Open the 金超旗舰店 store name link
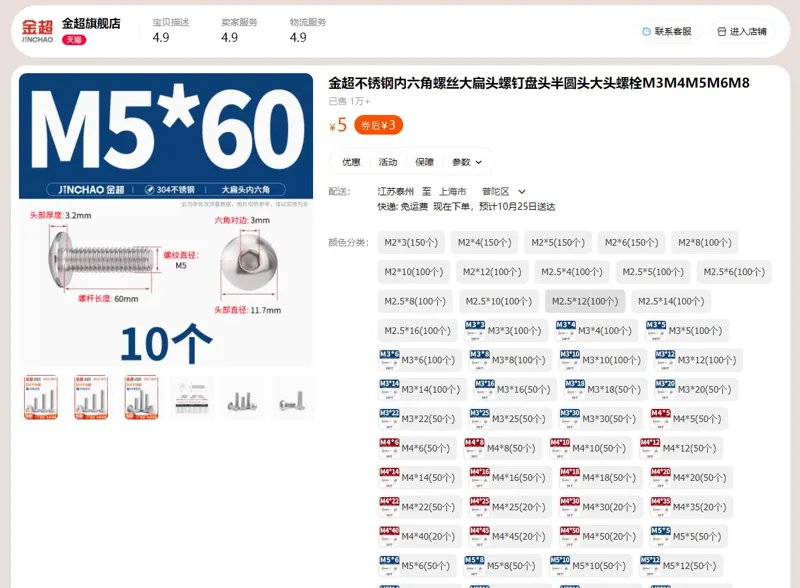 click(x=91, y=23)
